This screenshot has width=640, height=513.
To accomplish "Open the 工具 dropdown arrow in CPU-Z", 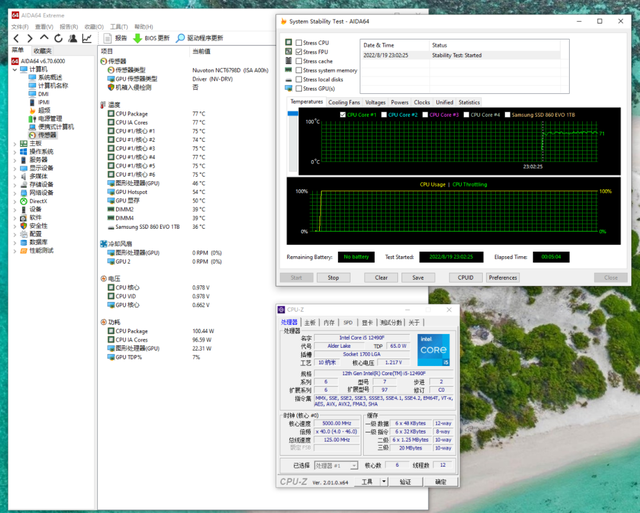I will 384,482.
